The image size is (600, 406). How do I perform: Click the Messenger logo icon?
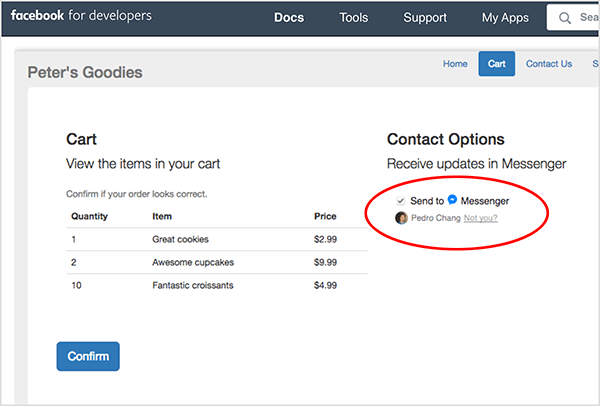[452, 200]
